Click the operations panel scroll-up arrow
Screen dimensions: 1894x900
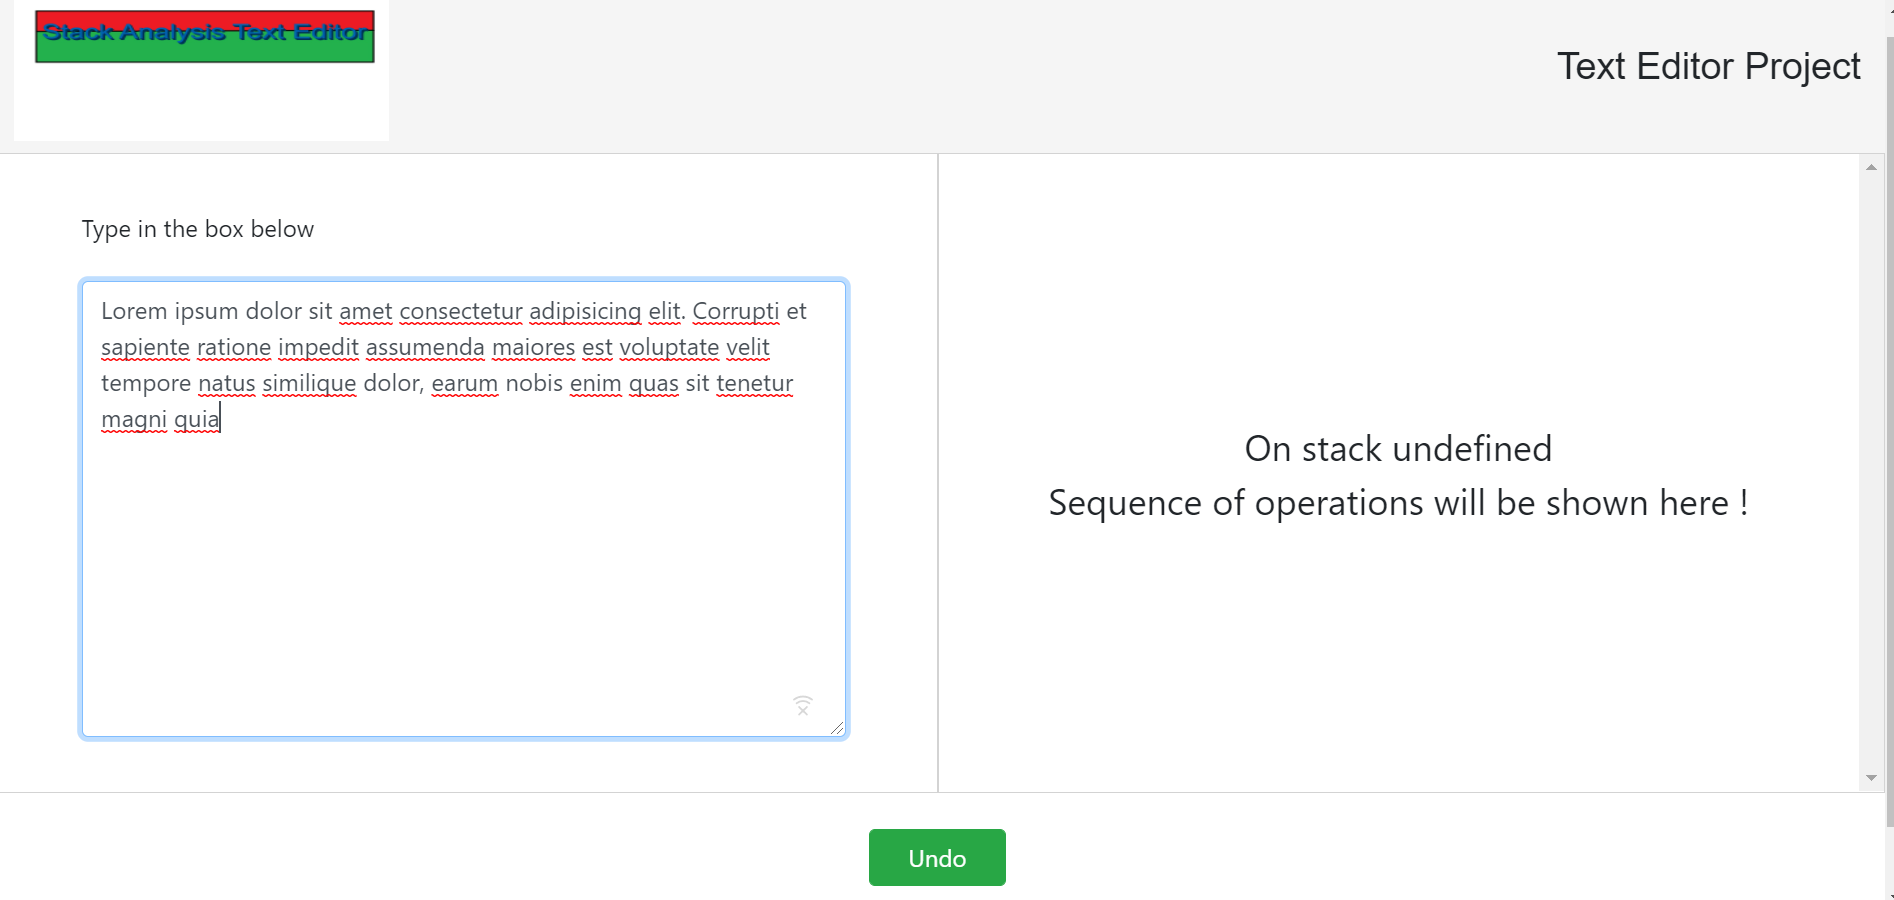point(1871,167)
